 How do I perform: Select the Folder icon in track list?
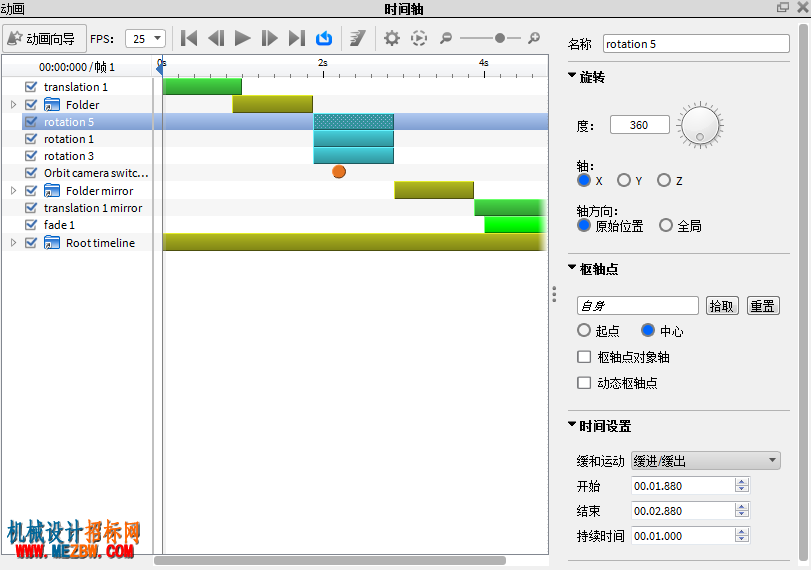pos(52,104)
